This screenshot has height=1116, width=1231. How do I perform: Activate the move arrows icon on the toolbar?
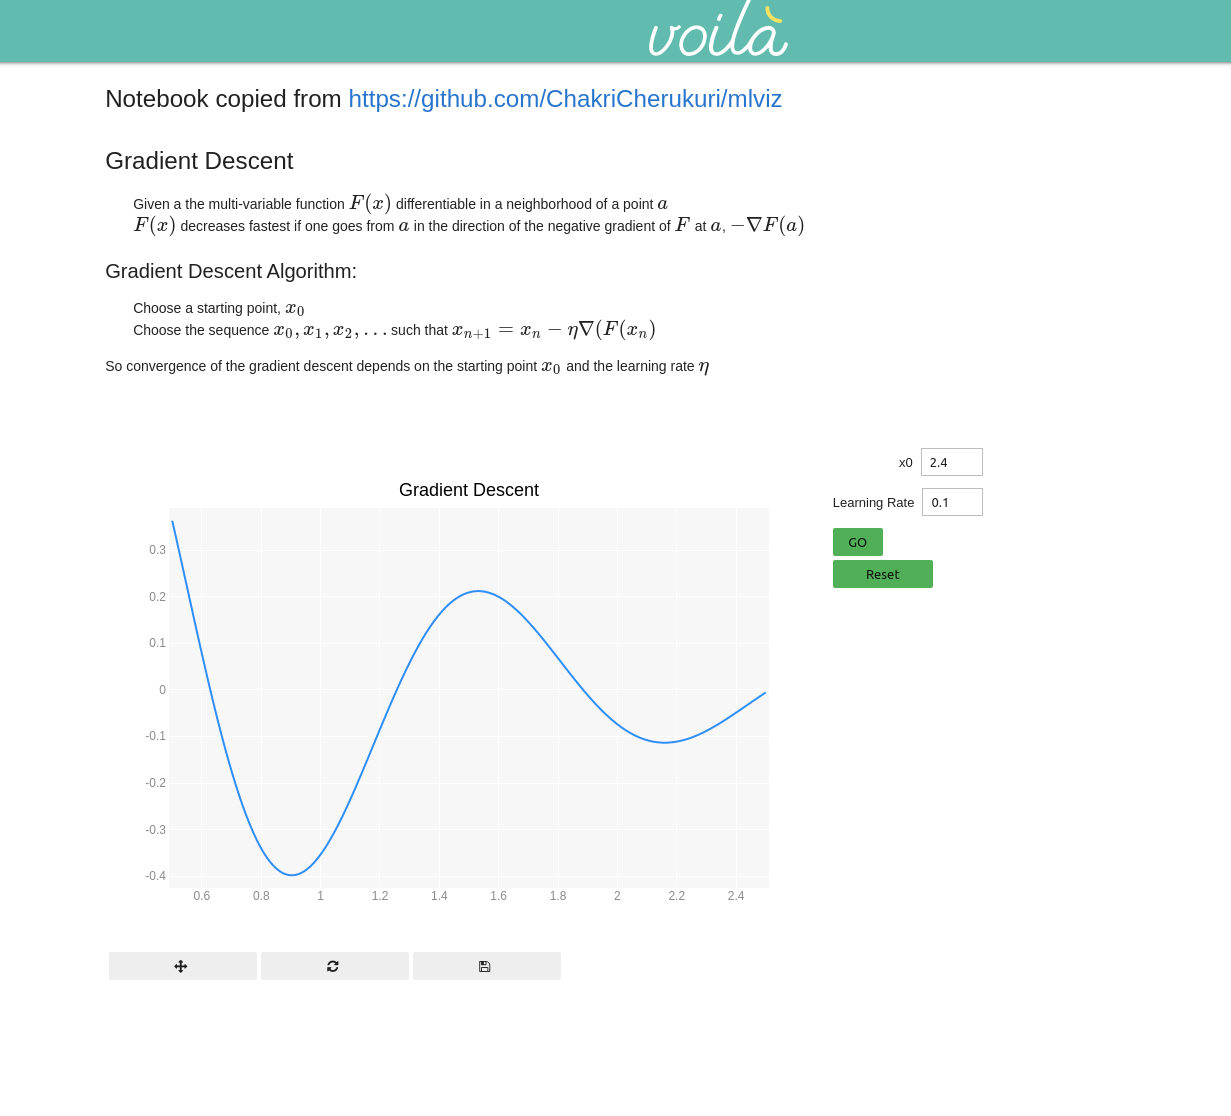[182, 965]
